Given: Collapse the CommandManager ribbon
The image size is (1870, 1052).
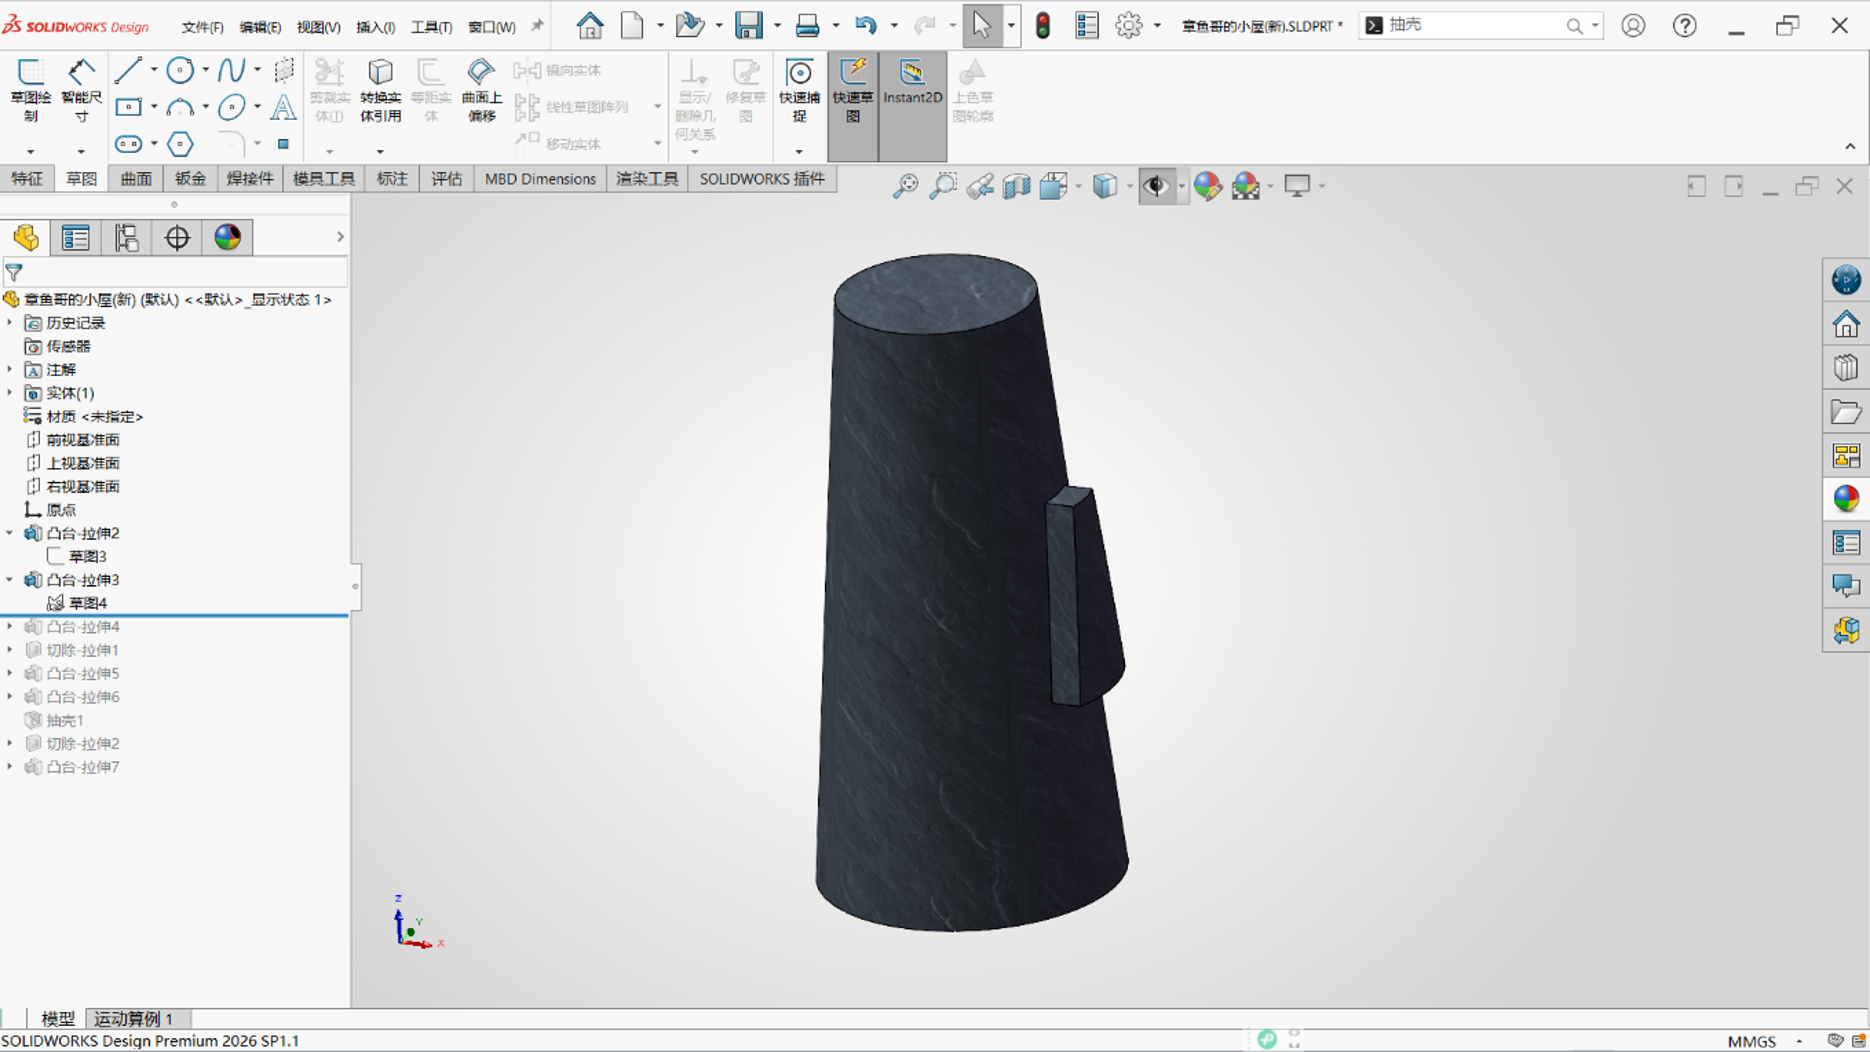Looking at the screenshot, I should (1850, 147).
